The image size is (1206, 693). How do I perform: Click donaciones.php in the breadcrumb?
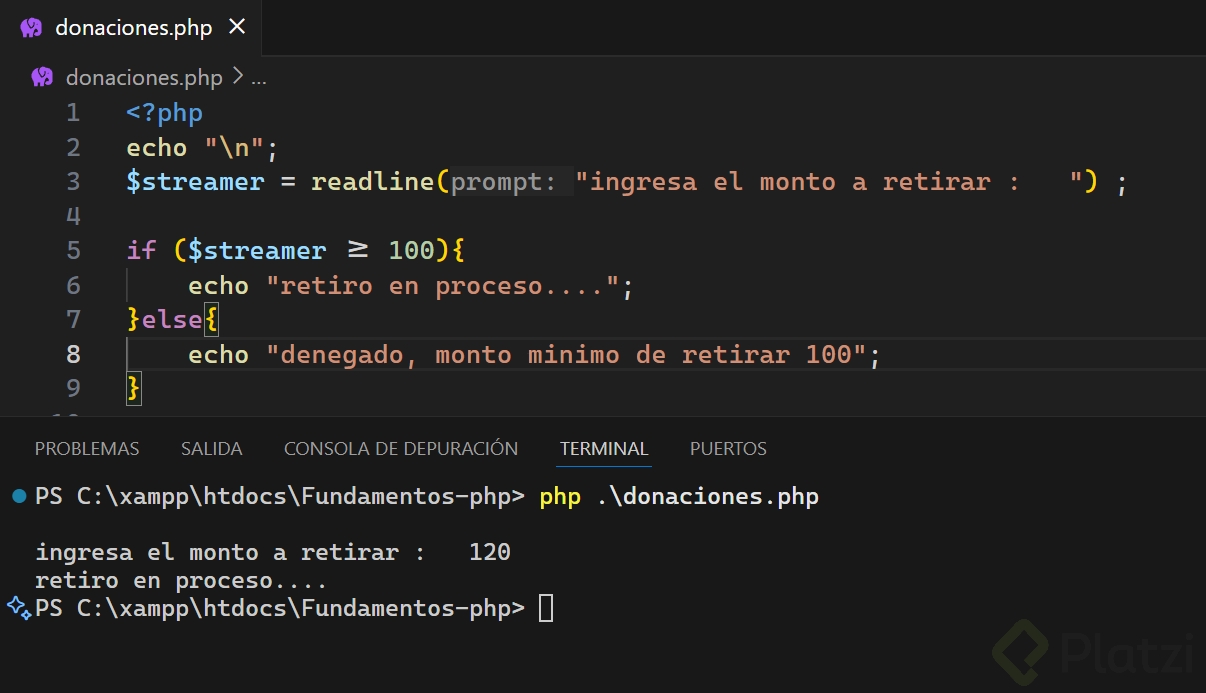[x=144, y=77]
